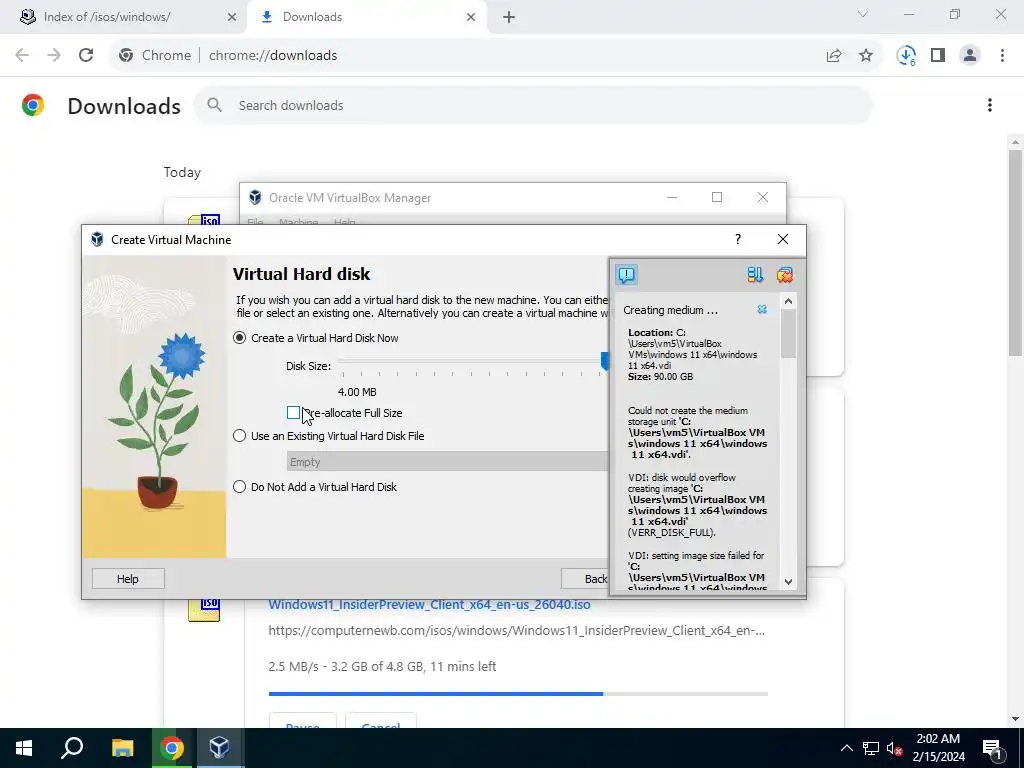The image size is (1024, 768).
Task: Open Chrome downloads bubble icon
Action: pyautogui.click(x=906, y=56)
